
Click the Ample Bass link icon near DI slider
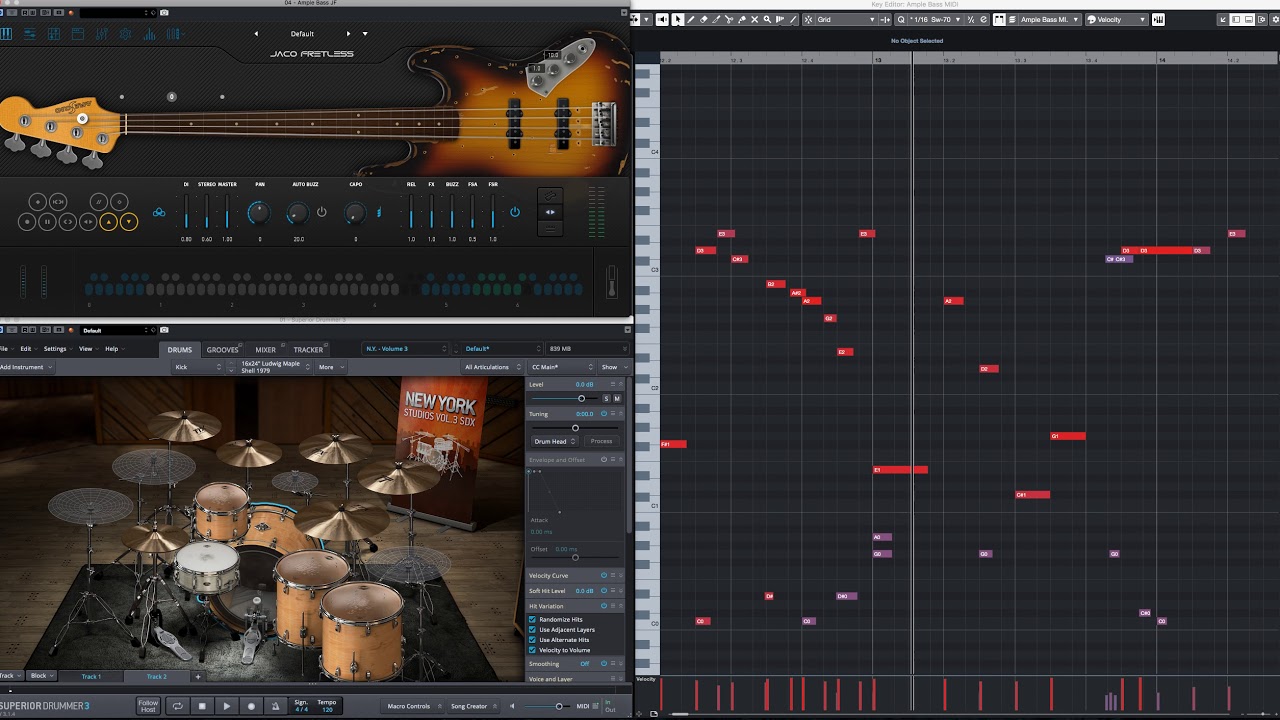[159, 212]
